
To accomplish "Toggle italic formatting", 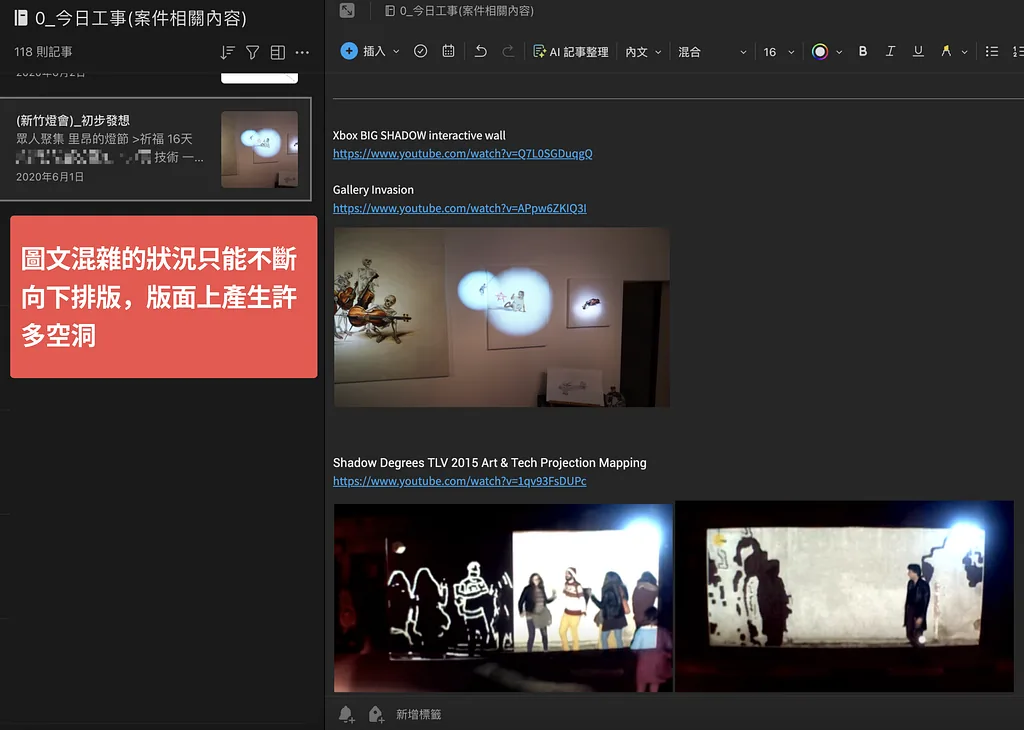I will [890, 51].
